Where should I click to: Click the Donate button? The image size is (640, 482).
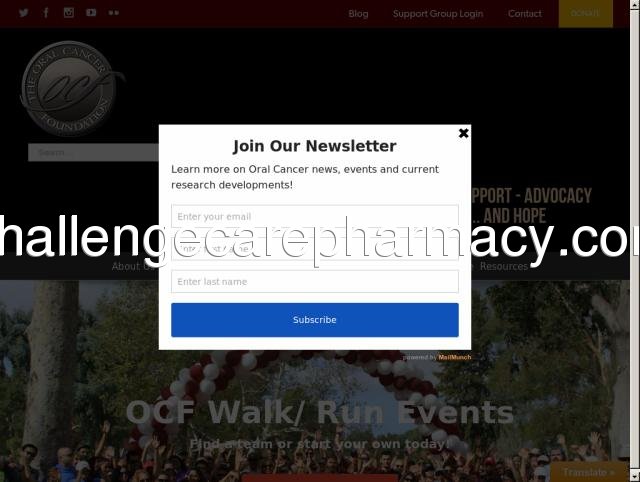click(585, 13)
